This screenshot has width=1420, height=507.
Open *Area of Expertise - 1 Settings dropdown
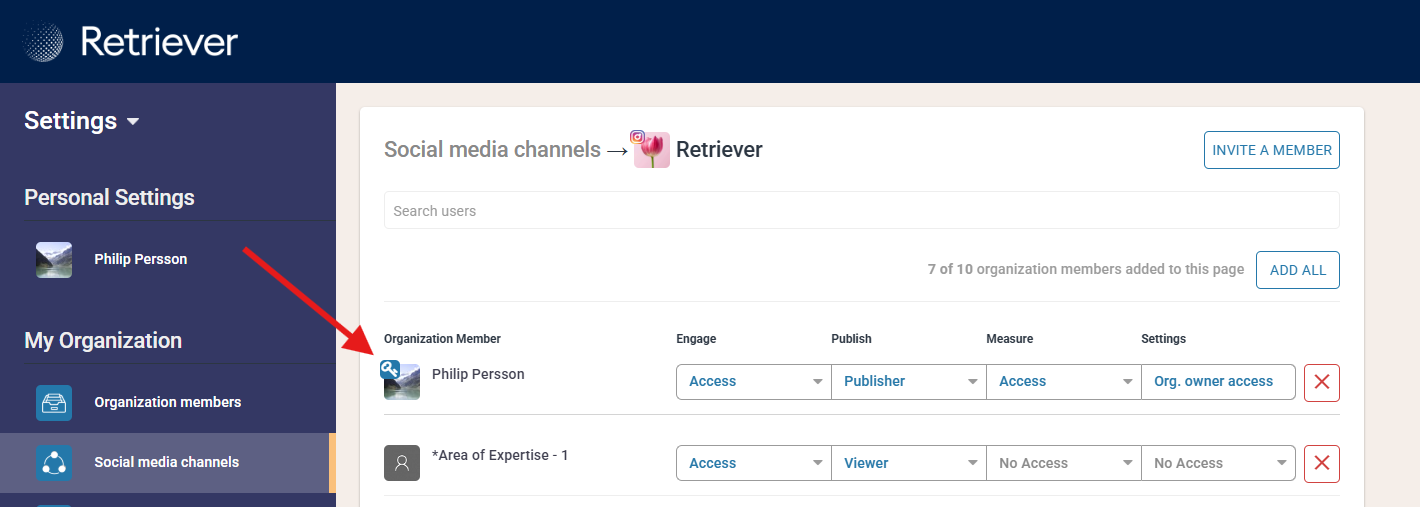(1219, 463)
